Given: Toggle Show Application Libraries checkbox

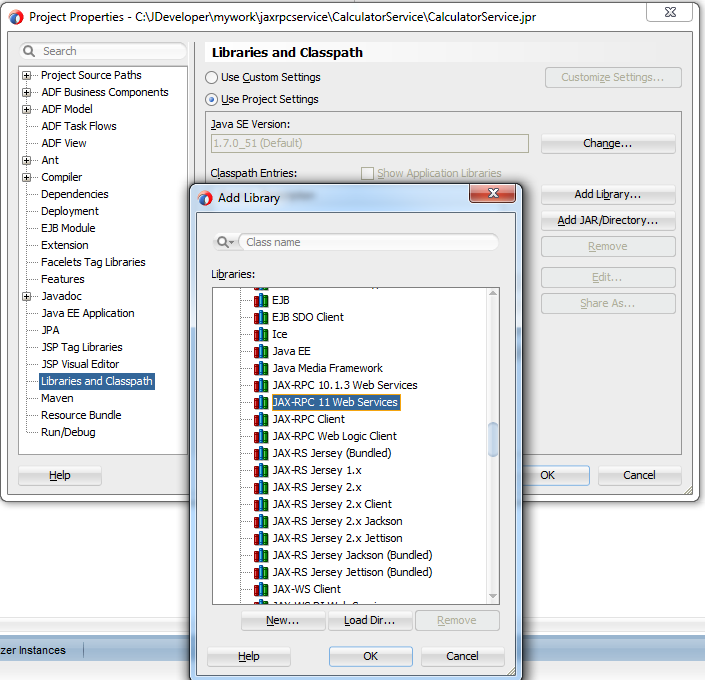Looking at the screenshot, I should [367, 174].
